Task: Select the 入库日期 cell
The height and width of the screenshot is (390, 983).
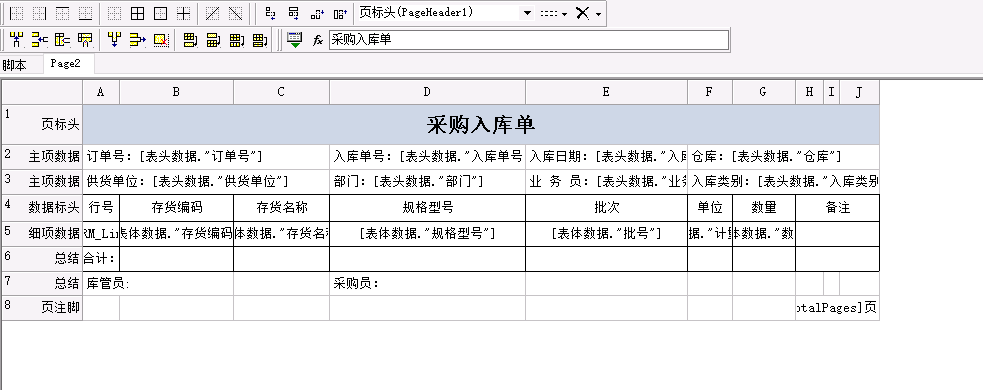Action: tap(606, 157)
